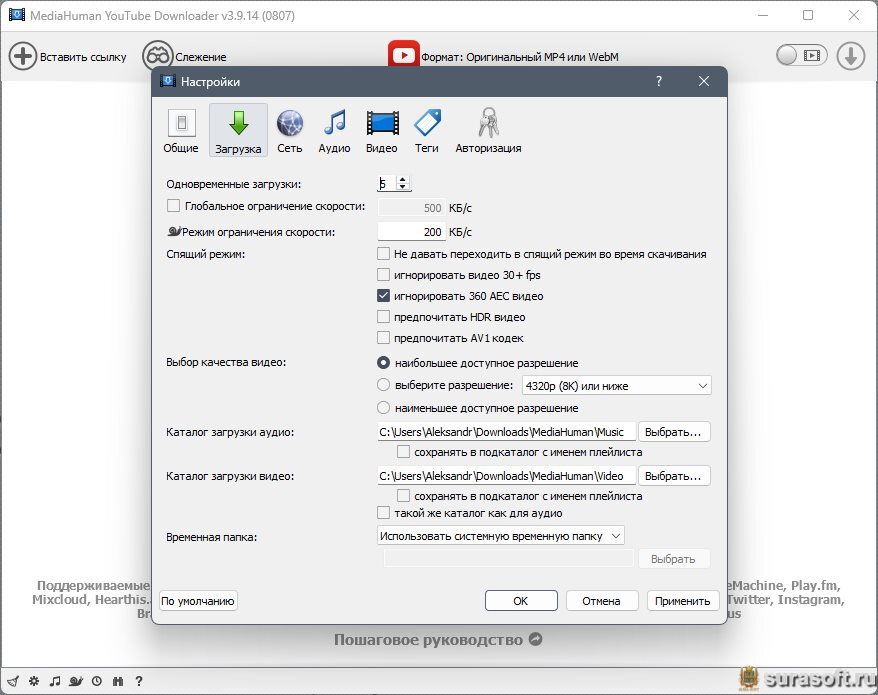Screen dimensions: 878x695
Task: Switch to the Сеть settings tab
Action: (289, 130)
